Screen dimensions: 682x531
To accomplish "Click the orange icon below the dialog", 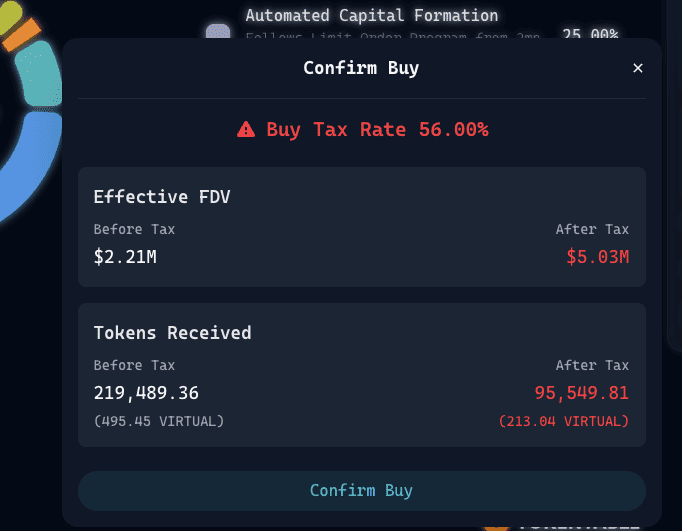I will pos(495,526).
